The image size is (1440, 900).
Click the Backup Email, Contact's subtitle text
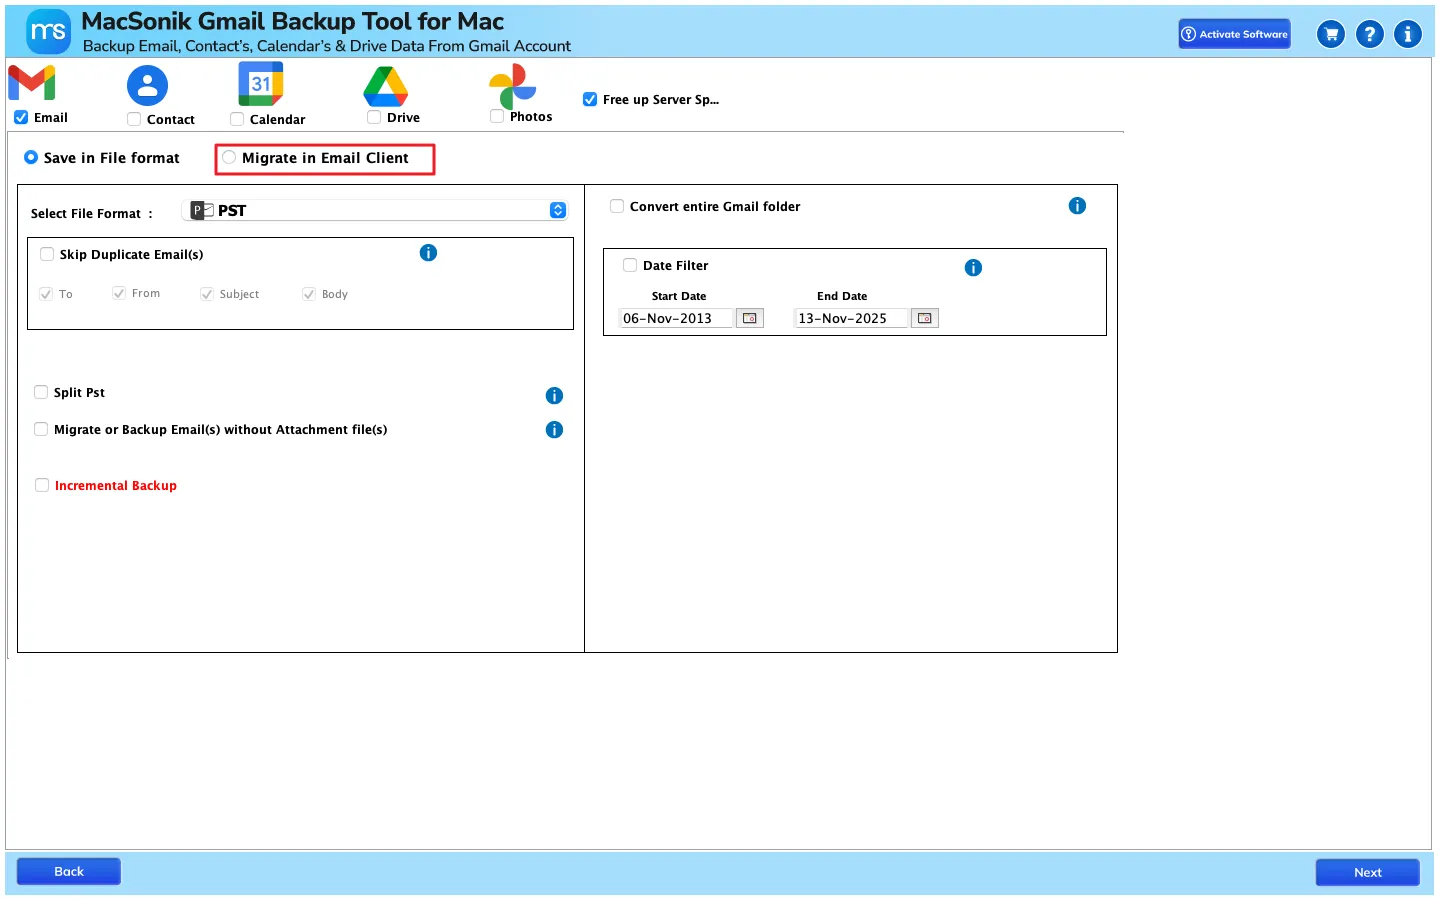tap(327, 46)
